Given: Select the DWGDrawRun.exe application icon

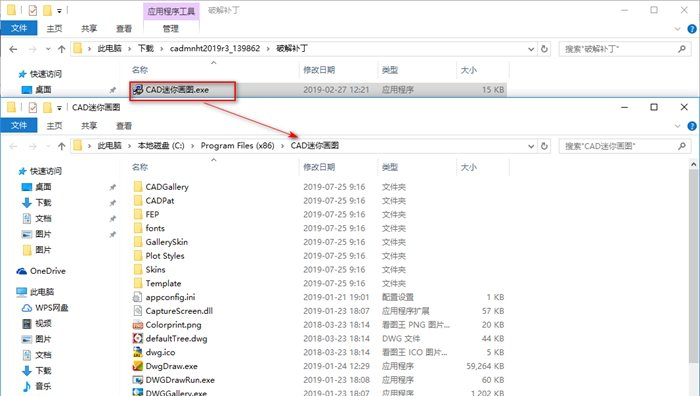Looking at the screenshot, I should (138, 380).
